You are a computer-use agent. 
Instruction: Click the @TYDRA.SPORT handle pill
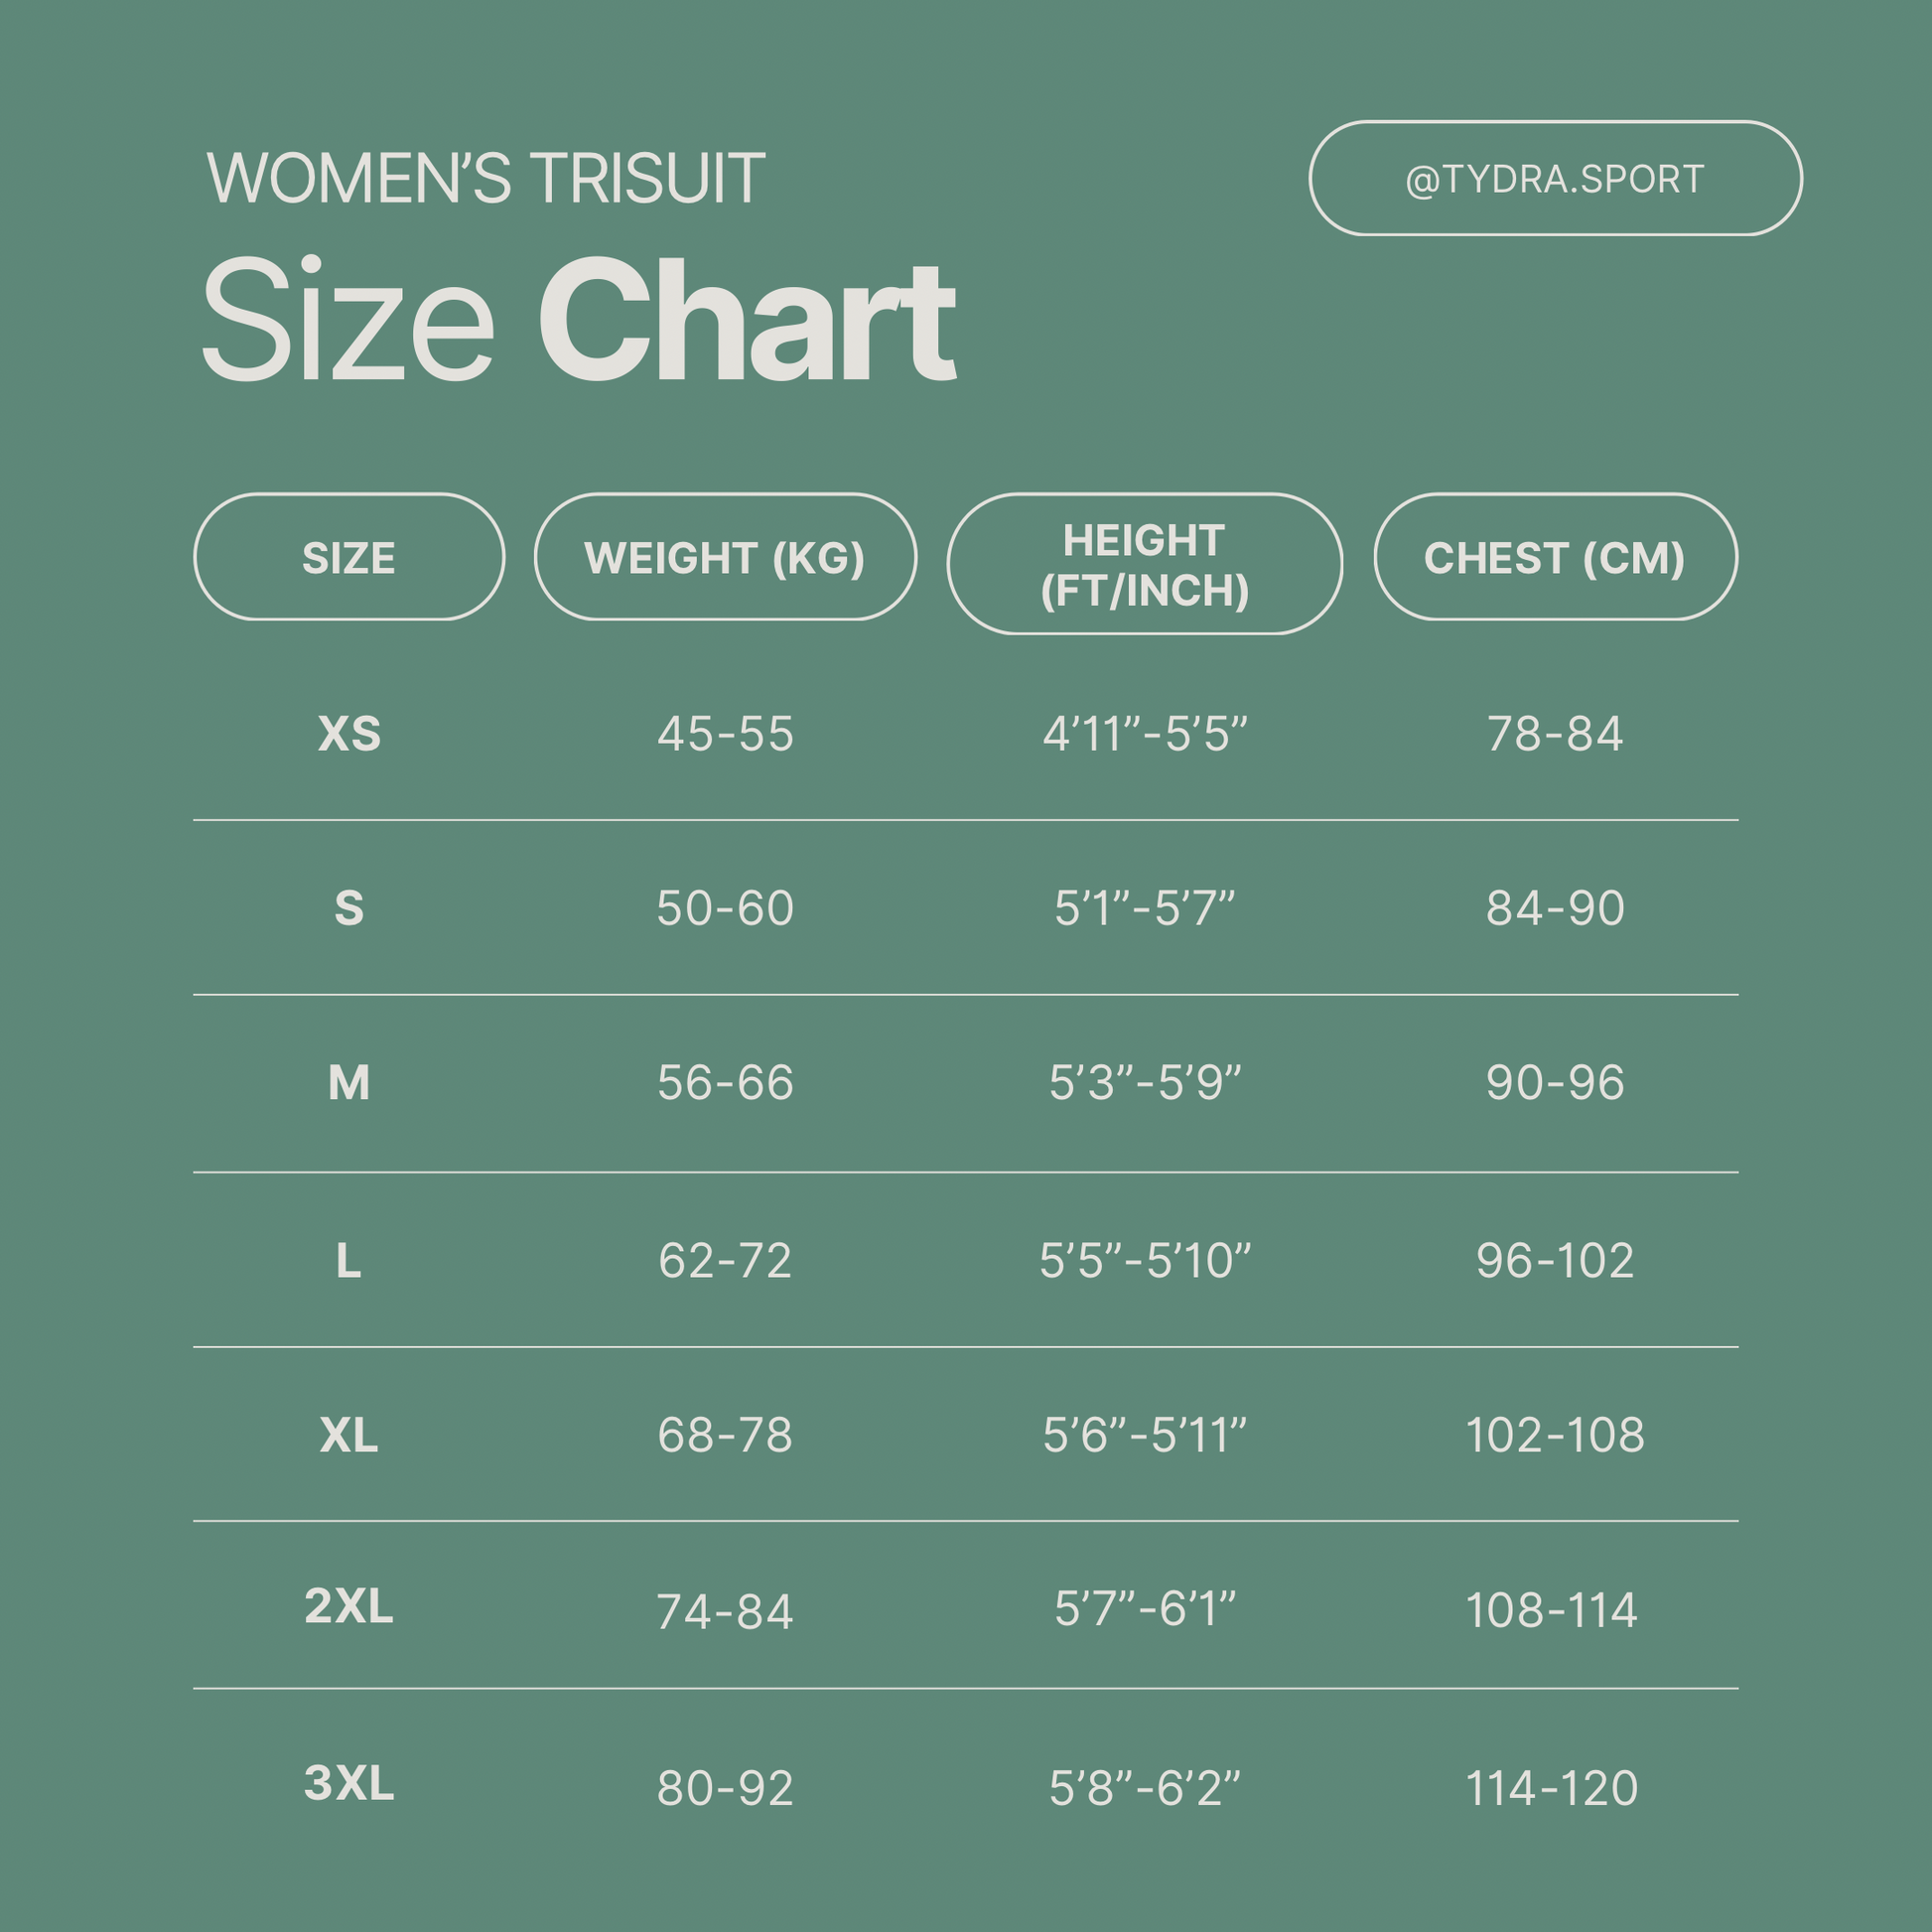pos(1555,179)
